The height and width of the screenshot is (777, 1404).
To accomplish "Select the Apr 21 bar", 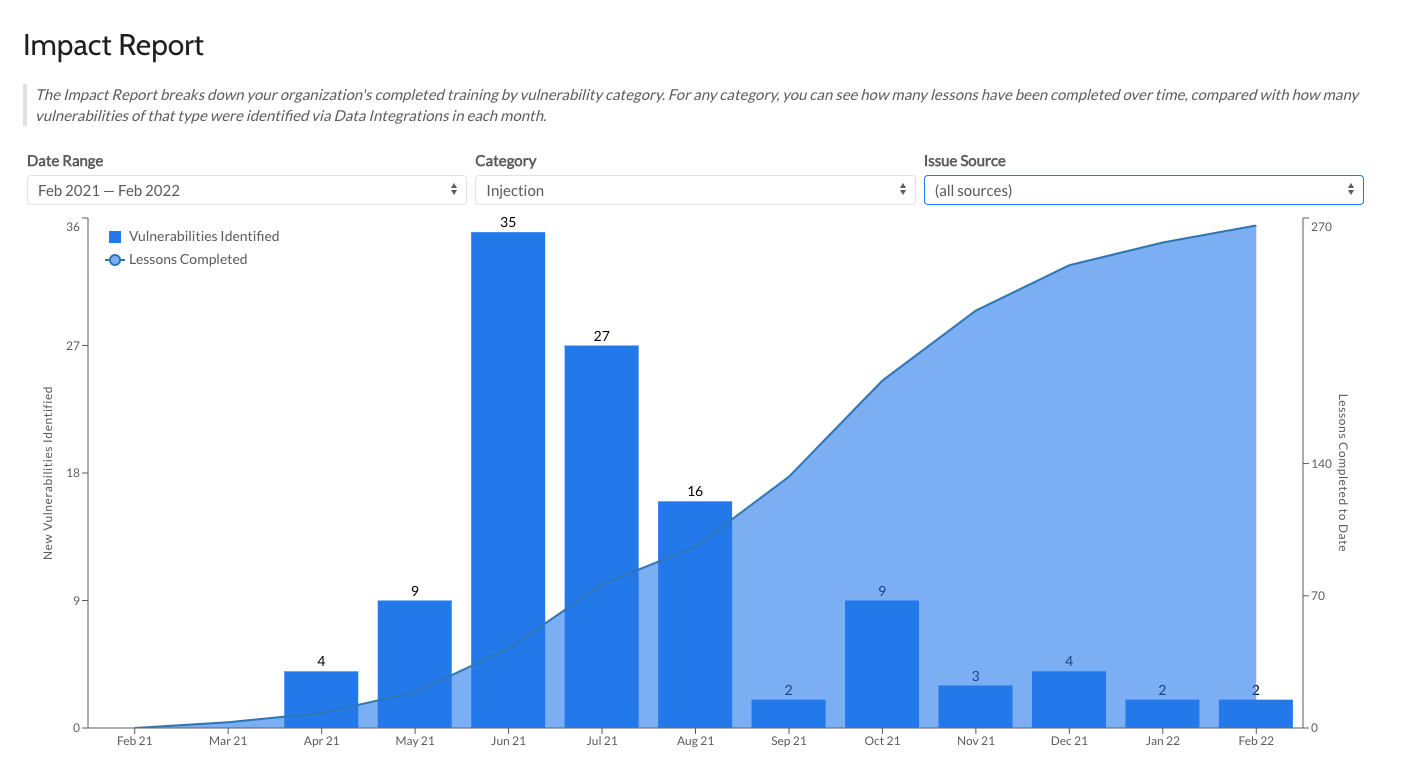I will [x=321, y=699].
